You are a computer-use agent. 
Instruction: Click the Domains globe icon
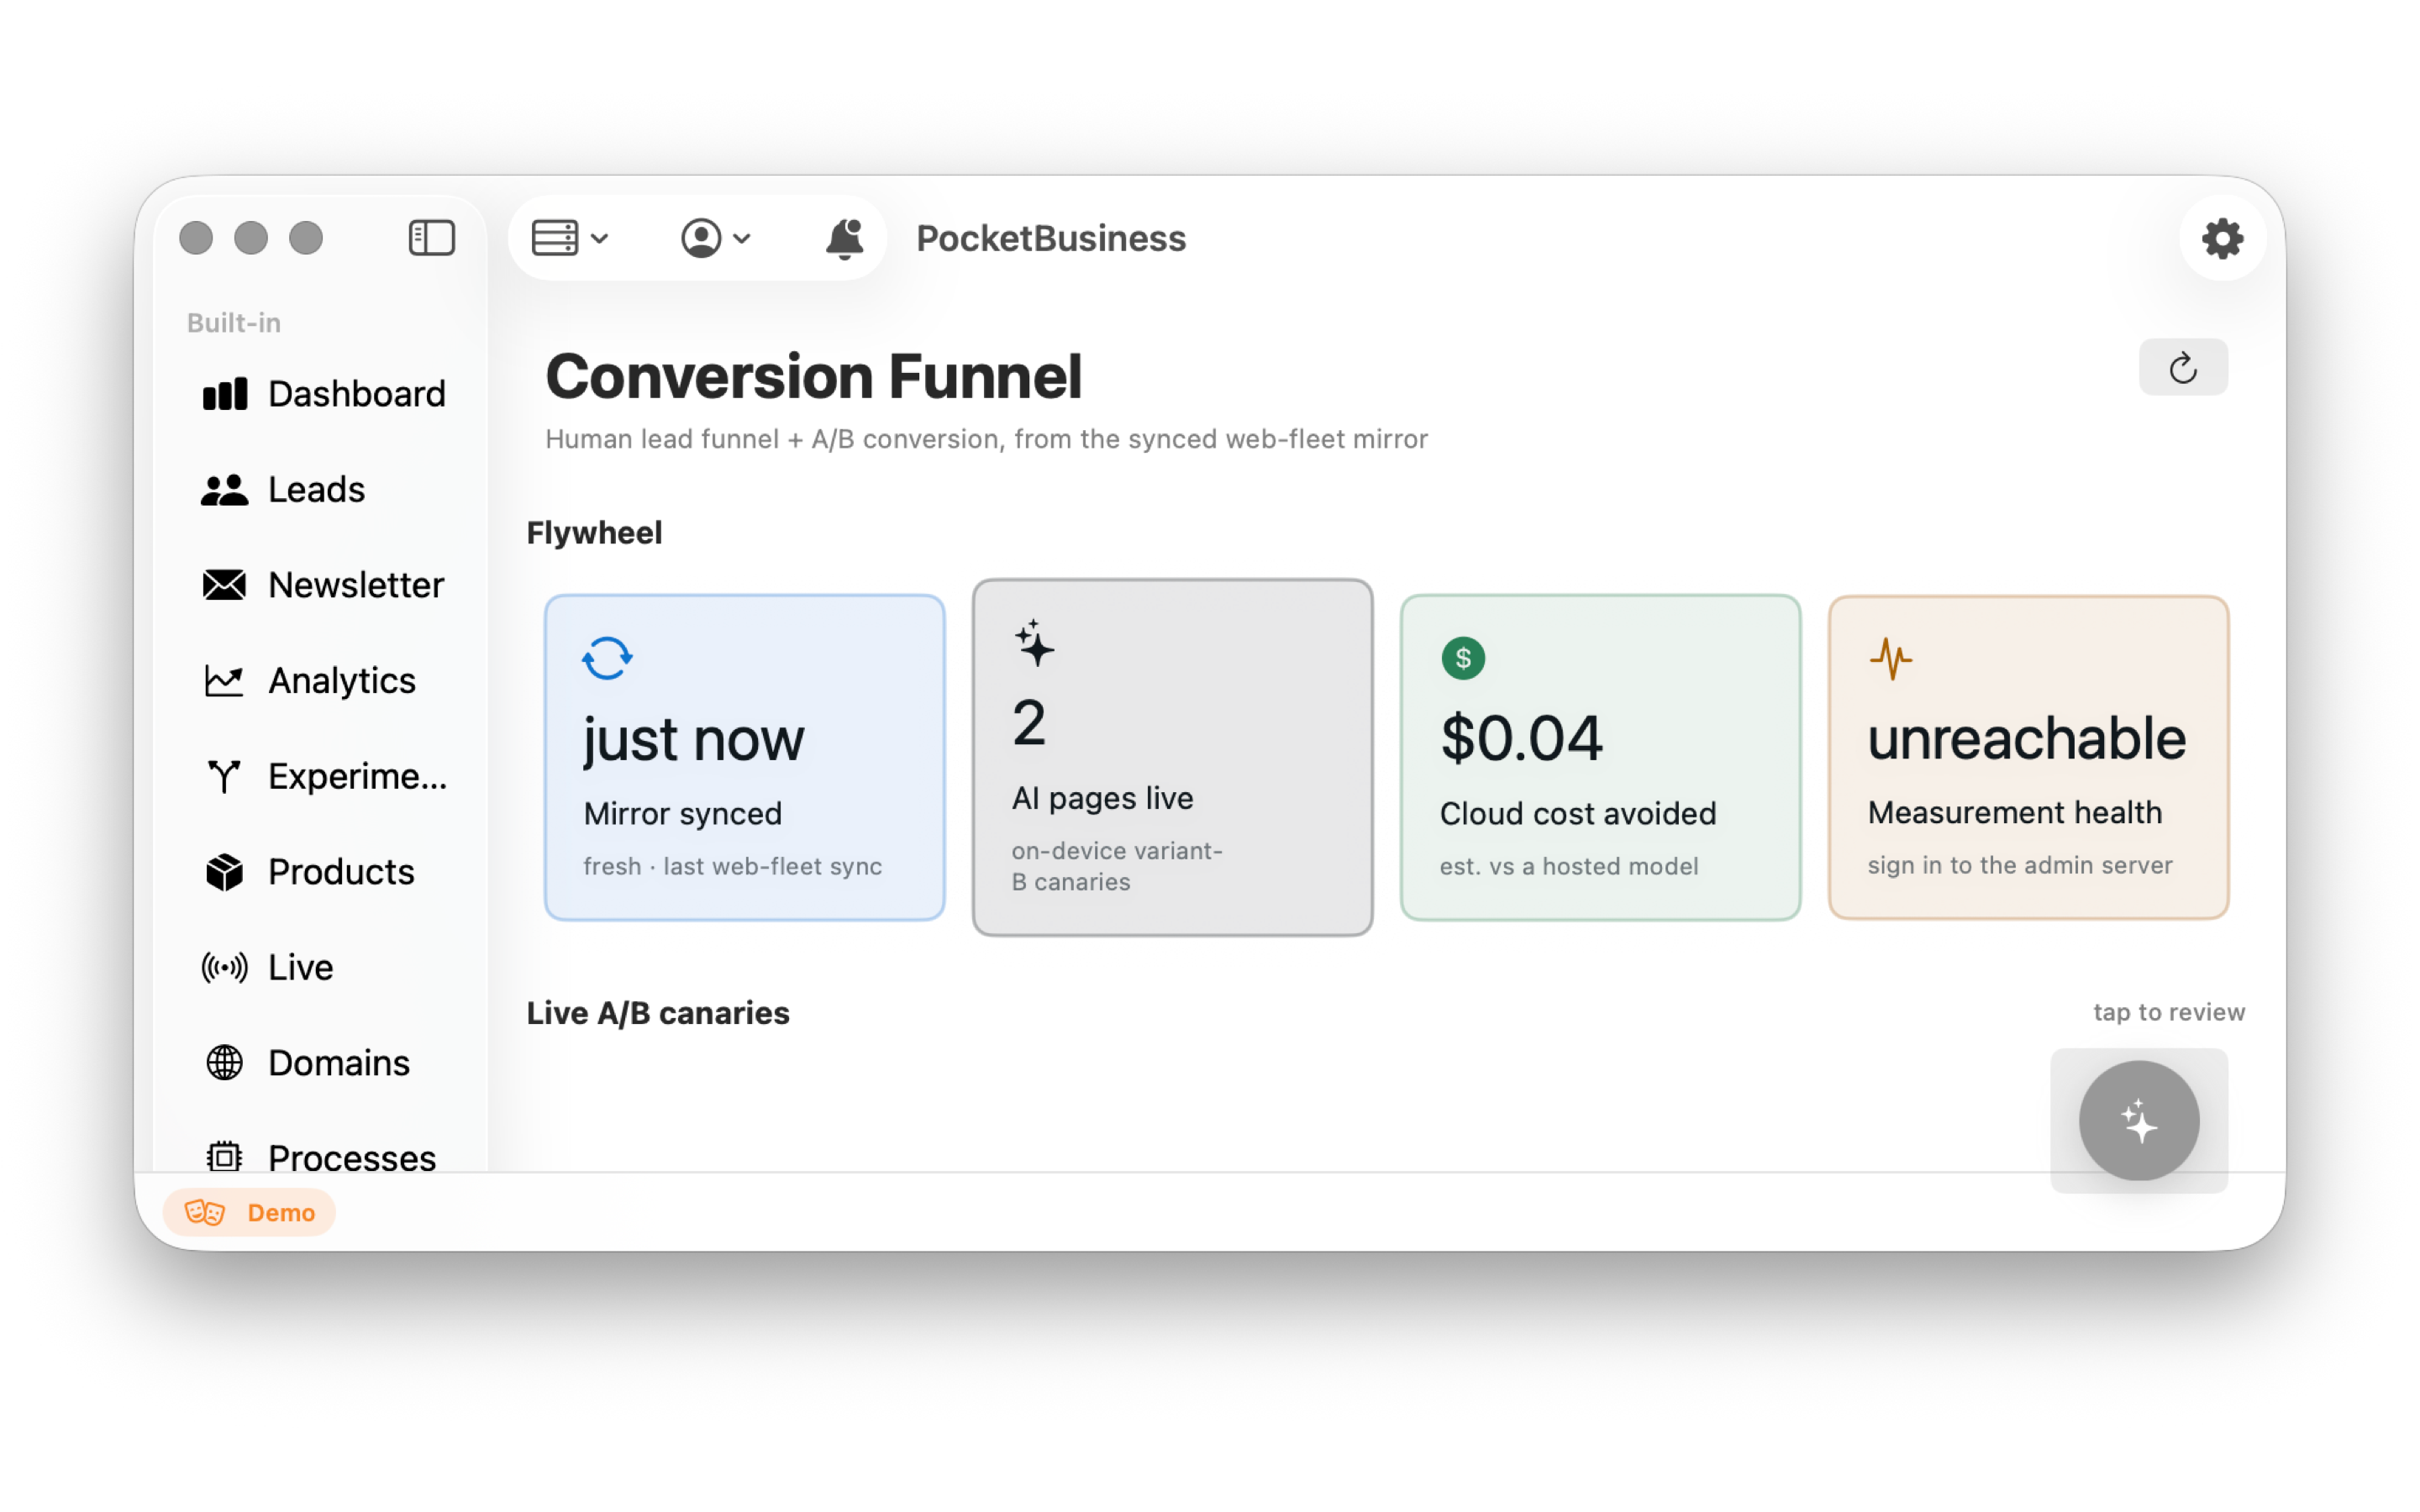tap(224, 1063)
